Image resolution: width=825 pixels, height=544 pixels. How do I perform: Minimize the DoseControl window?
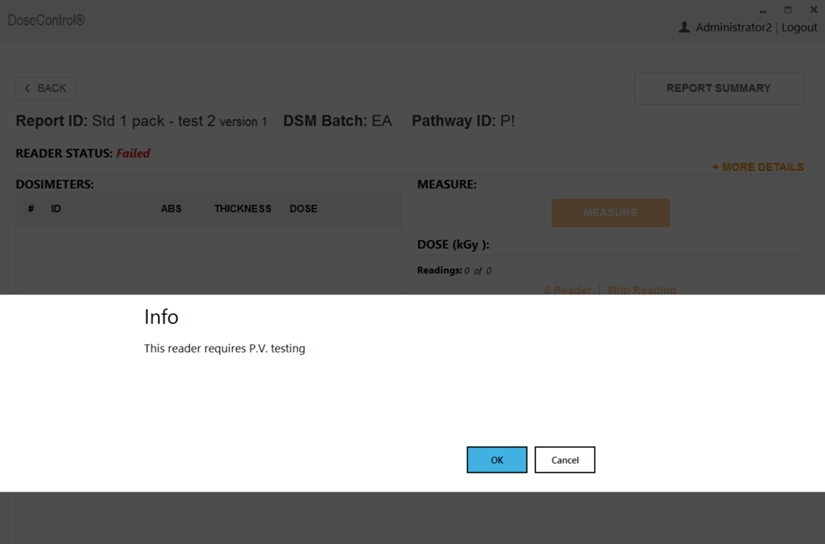pyautogui.click(x=763, y=11)
